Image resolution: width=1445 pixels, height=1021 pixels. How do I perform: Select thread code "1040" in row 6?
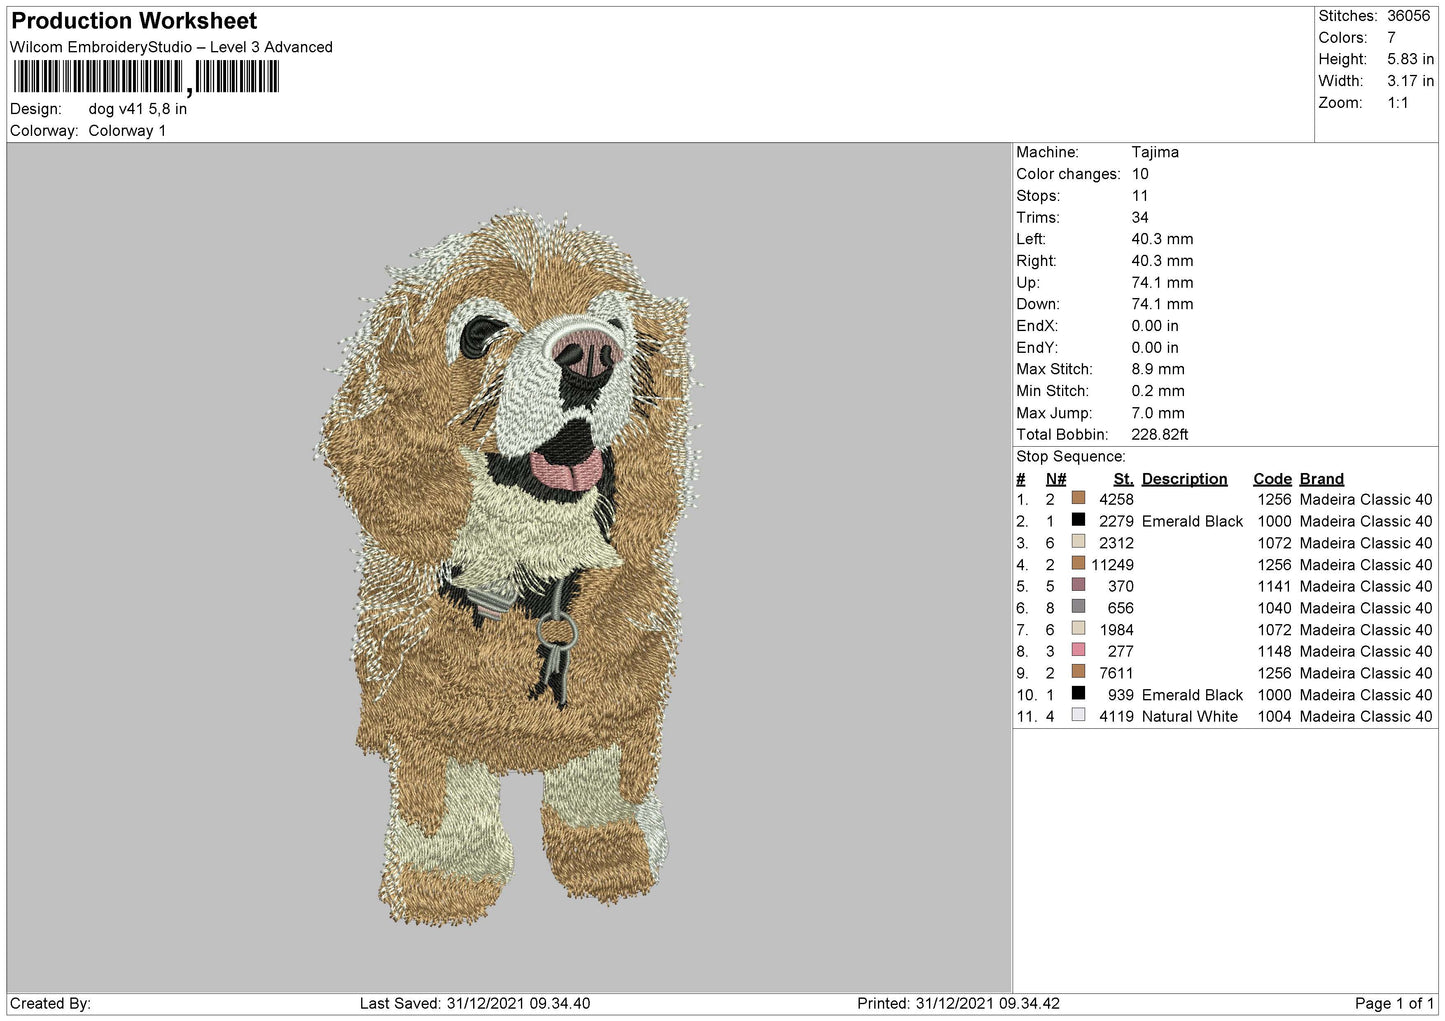[x=1274, y=608]
